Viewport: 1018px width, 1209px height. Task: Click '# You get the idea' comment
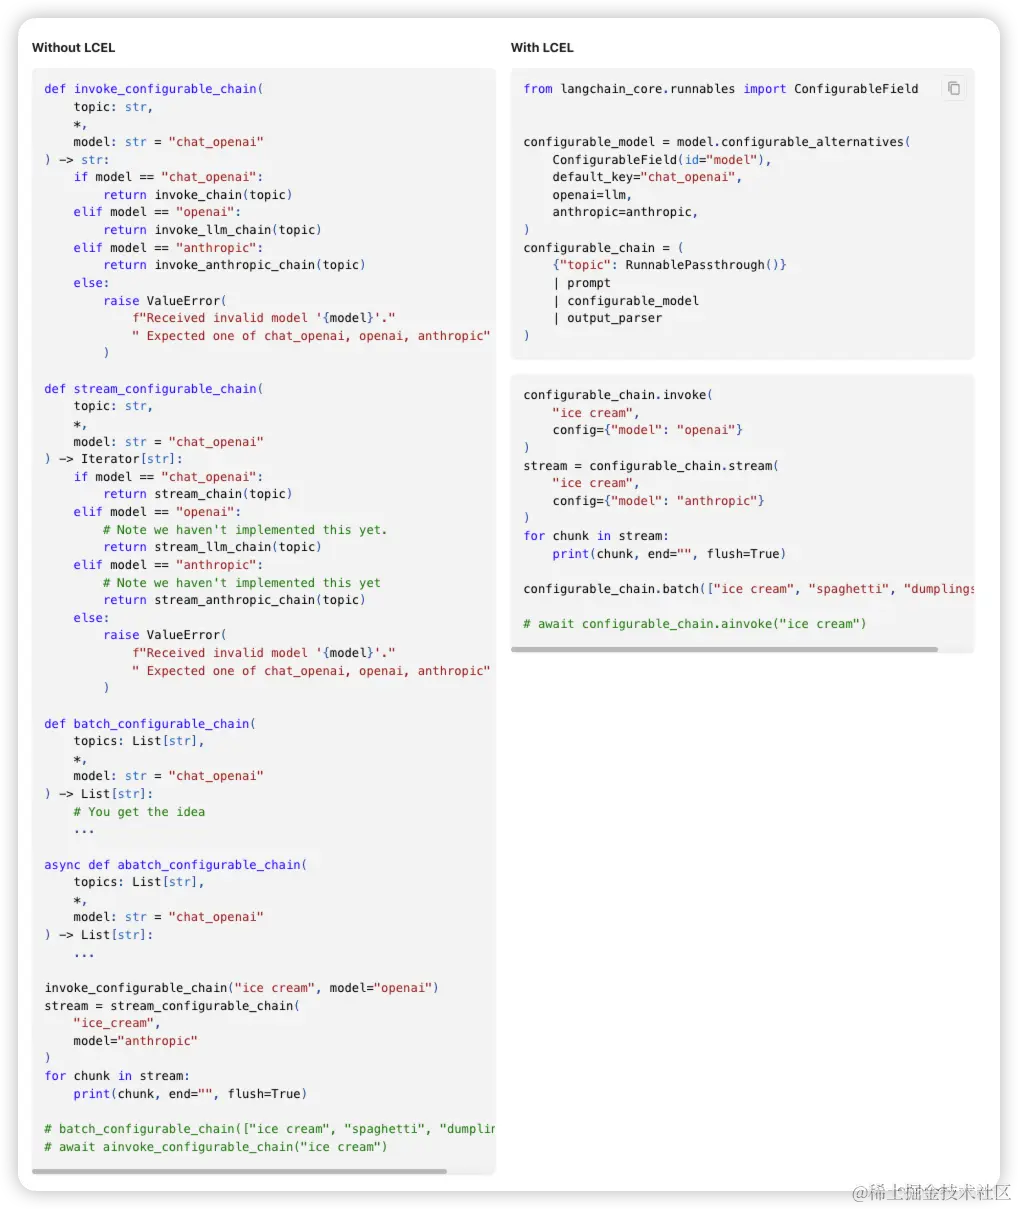(139, 812)
